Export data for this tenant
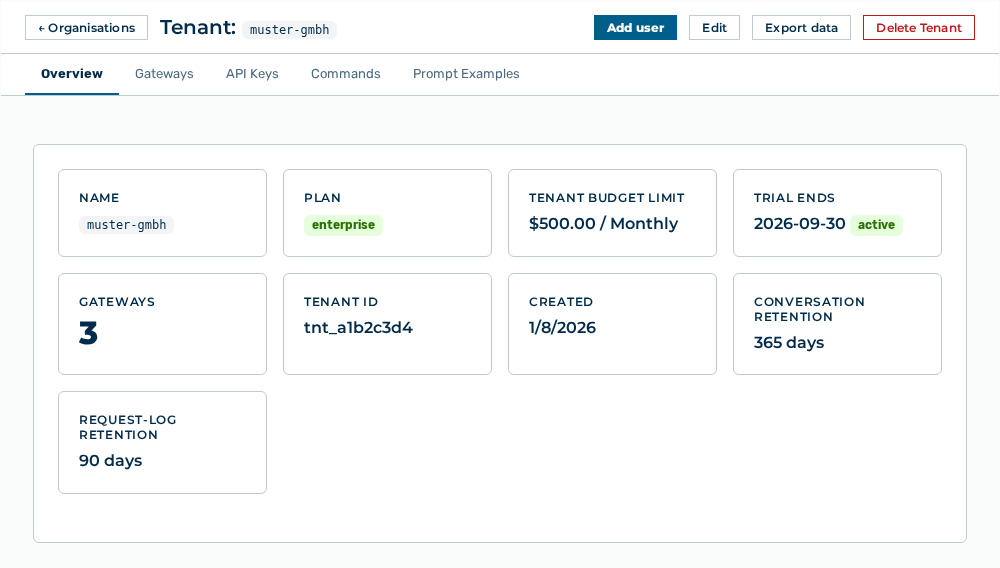 801,28
